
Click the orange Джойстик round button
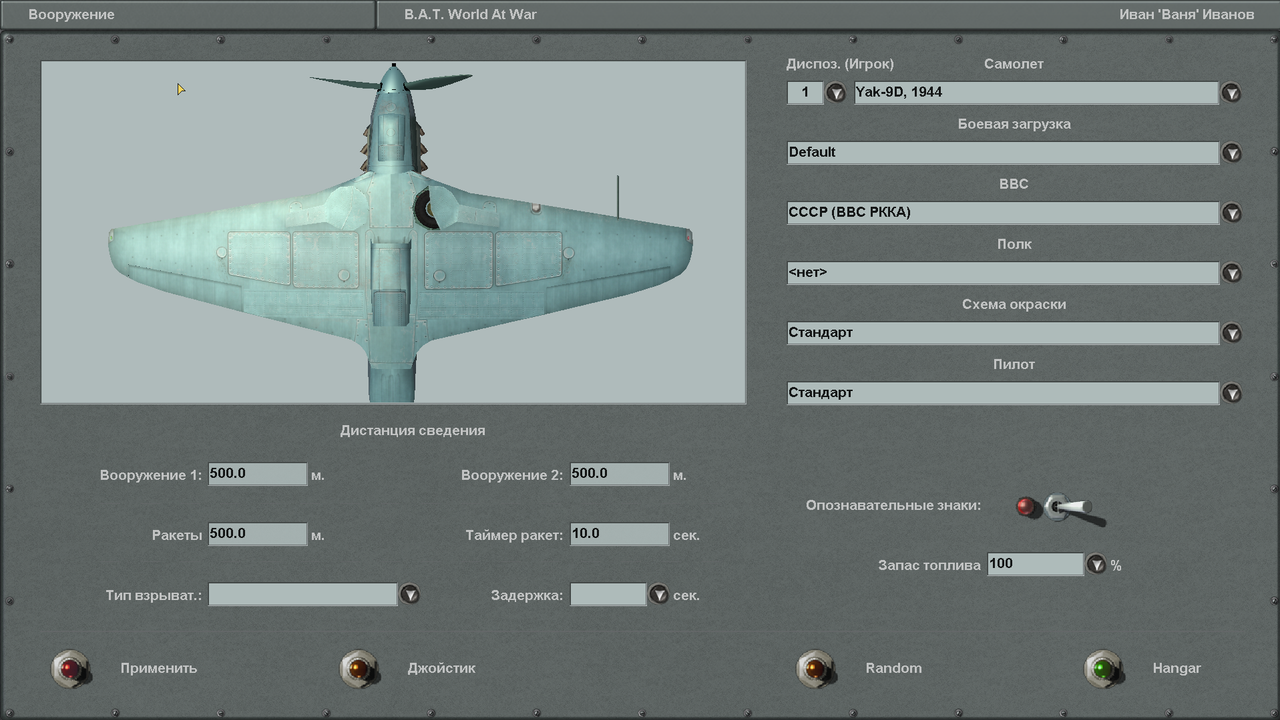pos(358,668)
